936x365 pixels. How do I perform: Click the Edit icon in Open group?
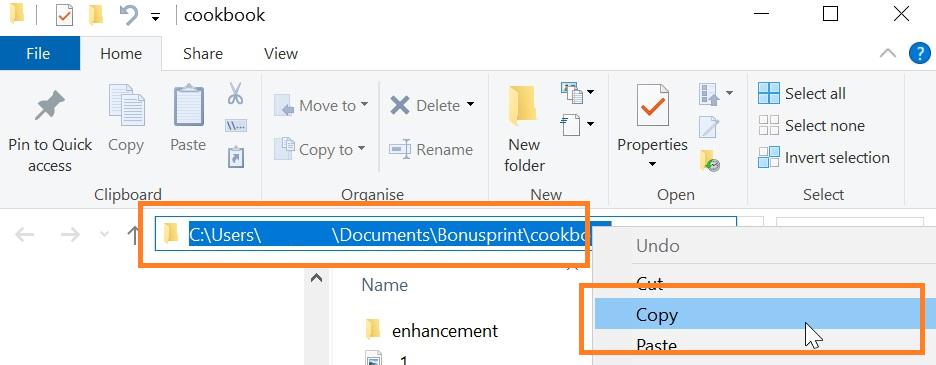pyautogui.click(x=709, y=127)
